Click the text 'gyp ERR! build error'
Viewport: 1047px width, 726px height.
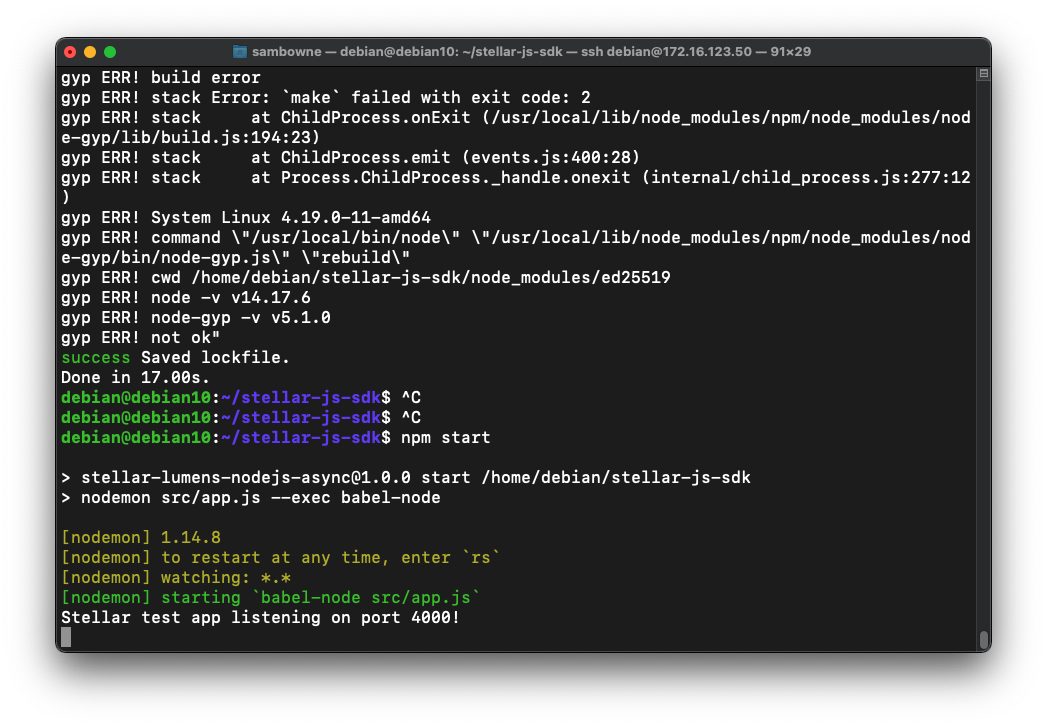(x=161, y=77)
